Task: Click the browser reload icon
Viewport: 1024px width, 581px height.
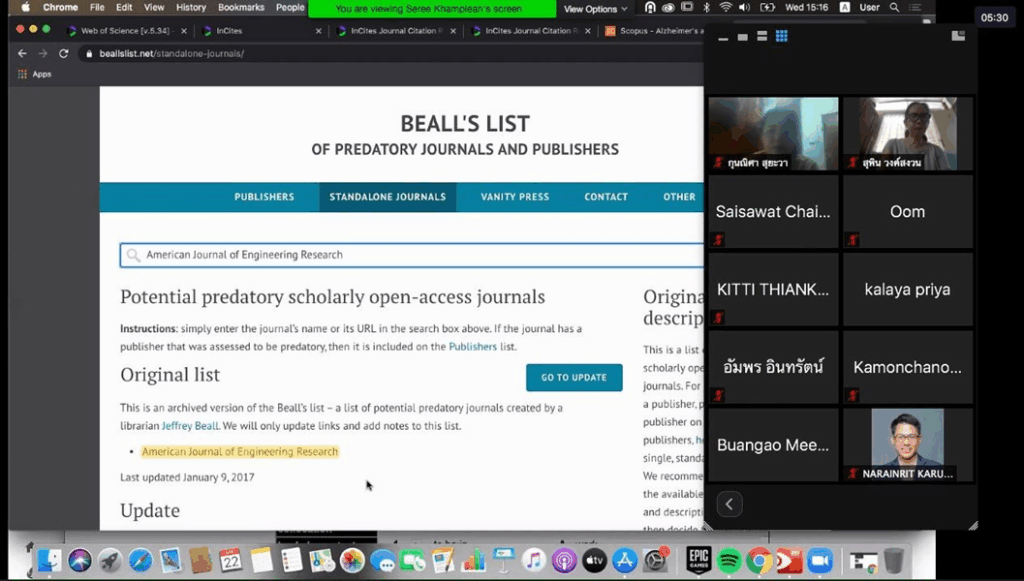Action: 64,53
